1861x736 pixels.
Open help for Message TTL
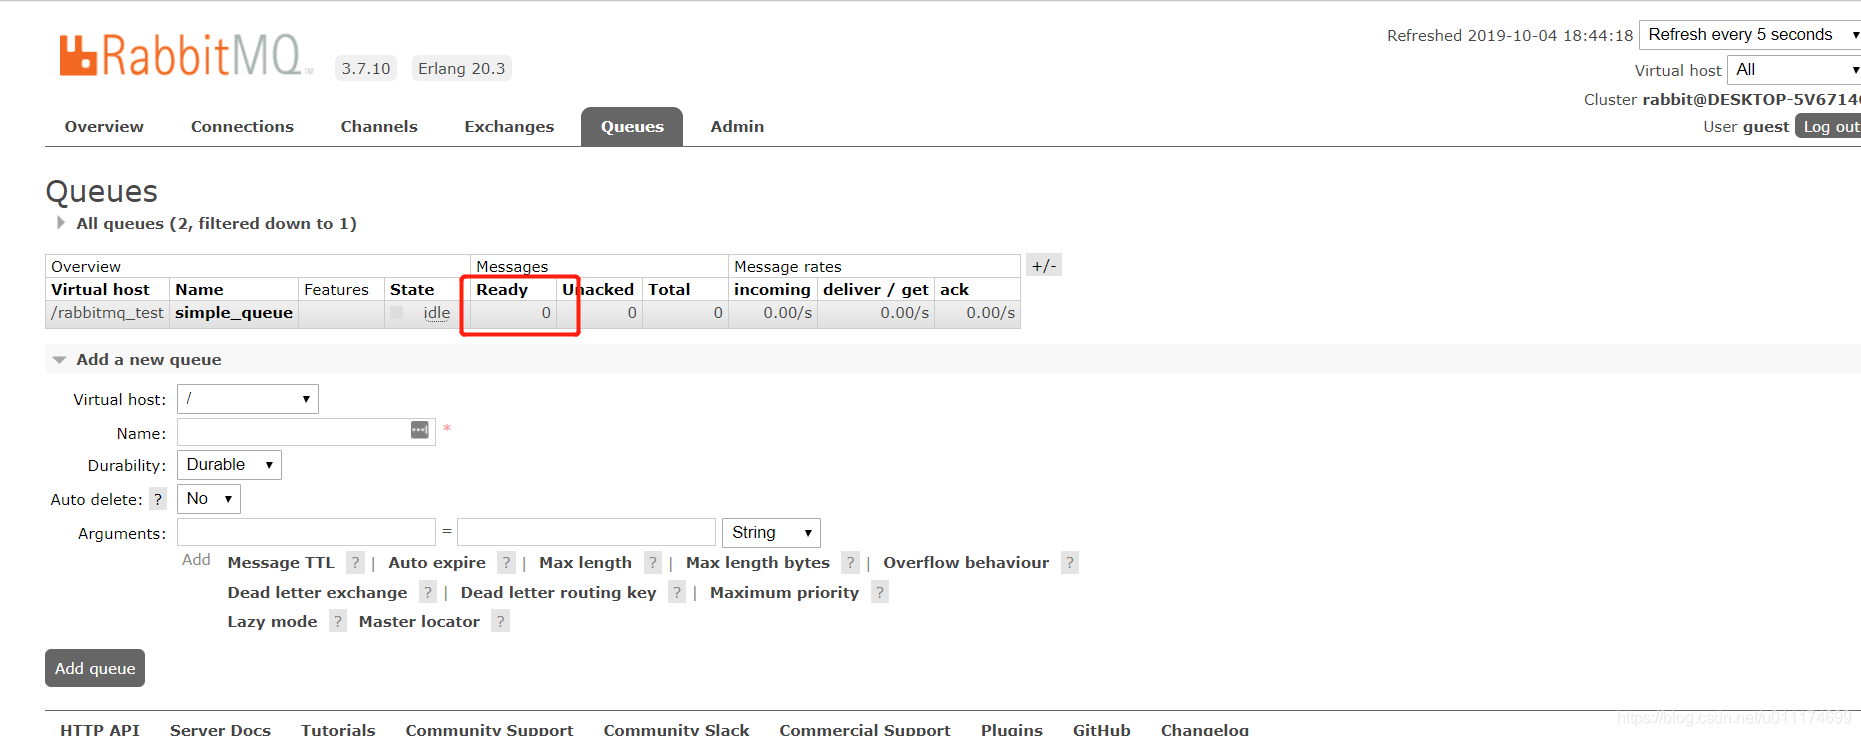pyautogui.click(x=355, y=563)
